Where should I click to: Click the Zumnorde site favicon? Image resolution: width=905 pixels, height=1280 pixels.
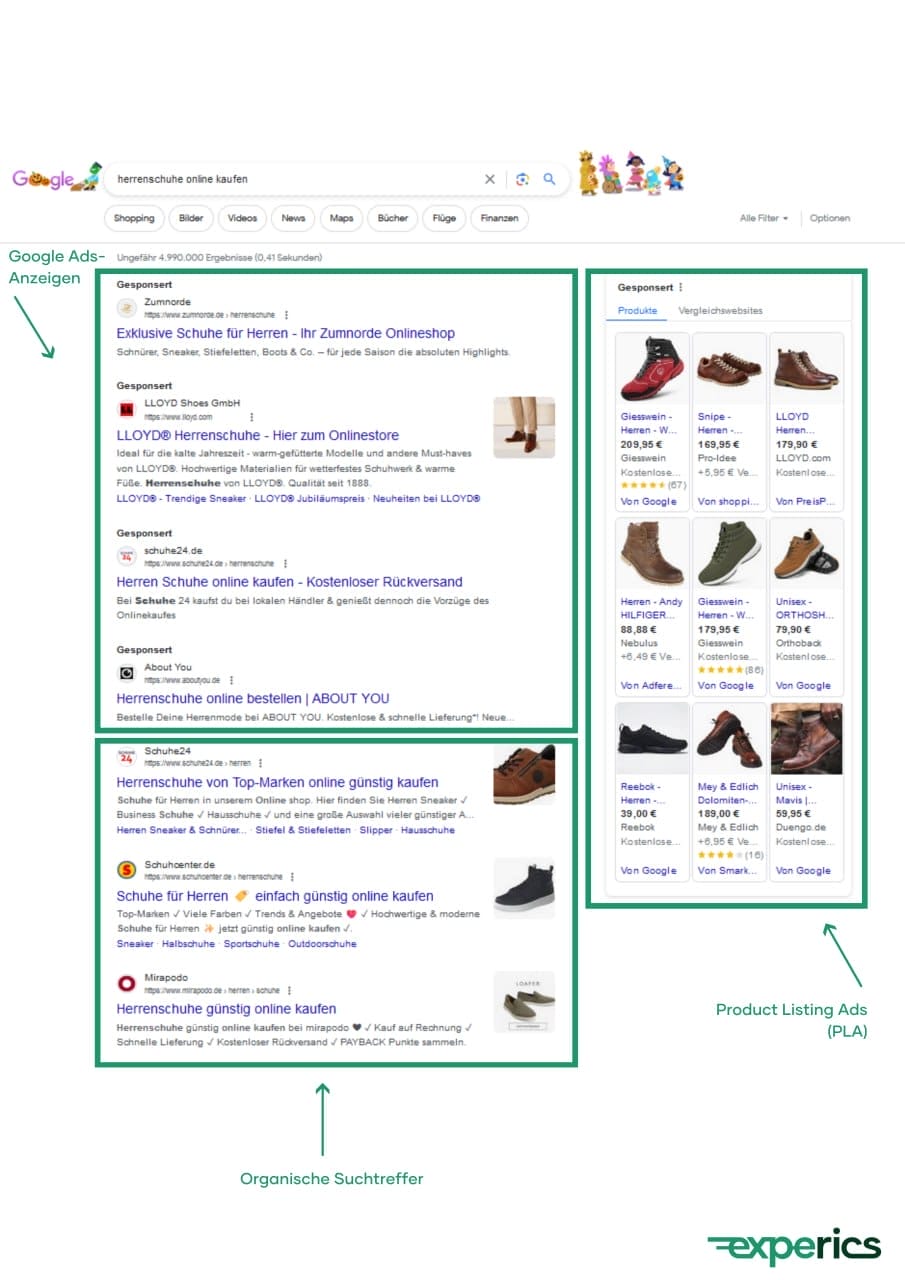coord(126,308)
